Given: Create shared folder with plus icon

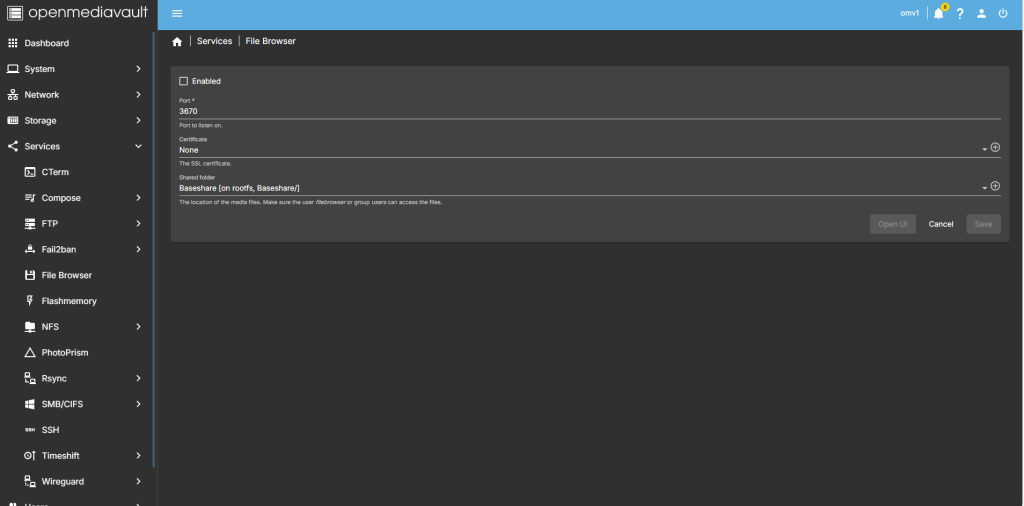Looking at the screenshot, I should tap(995, 186).
